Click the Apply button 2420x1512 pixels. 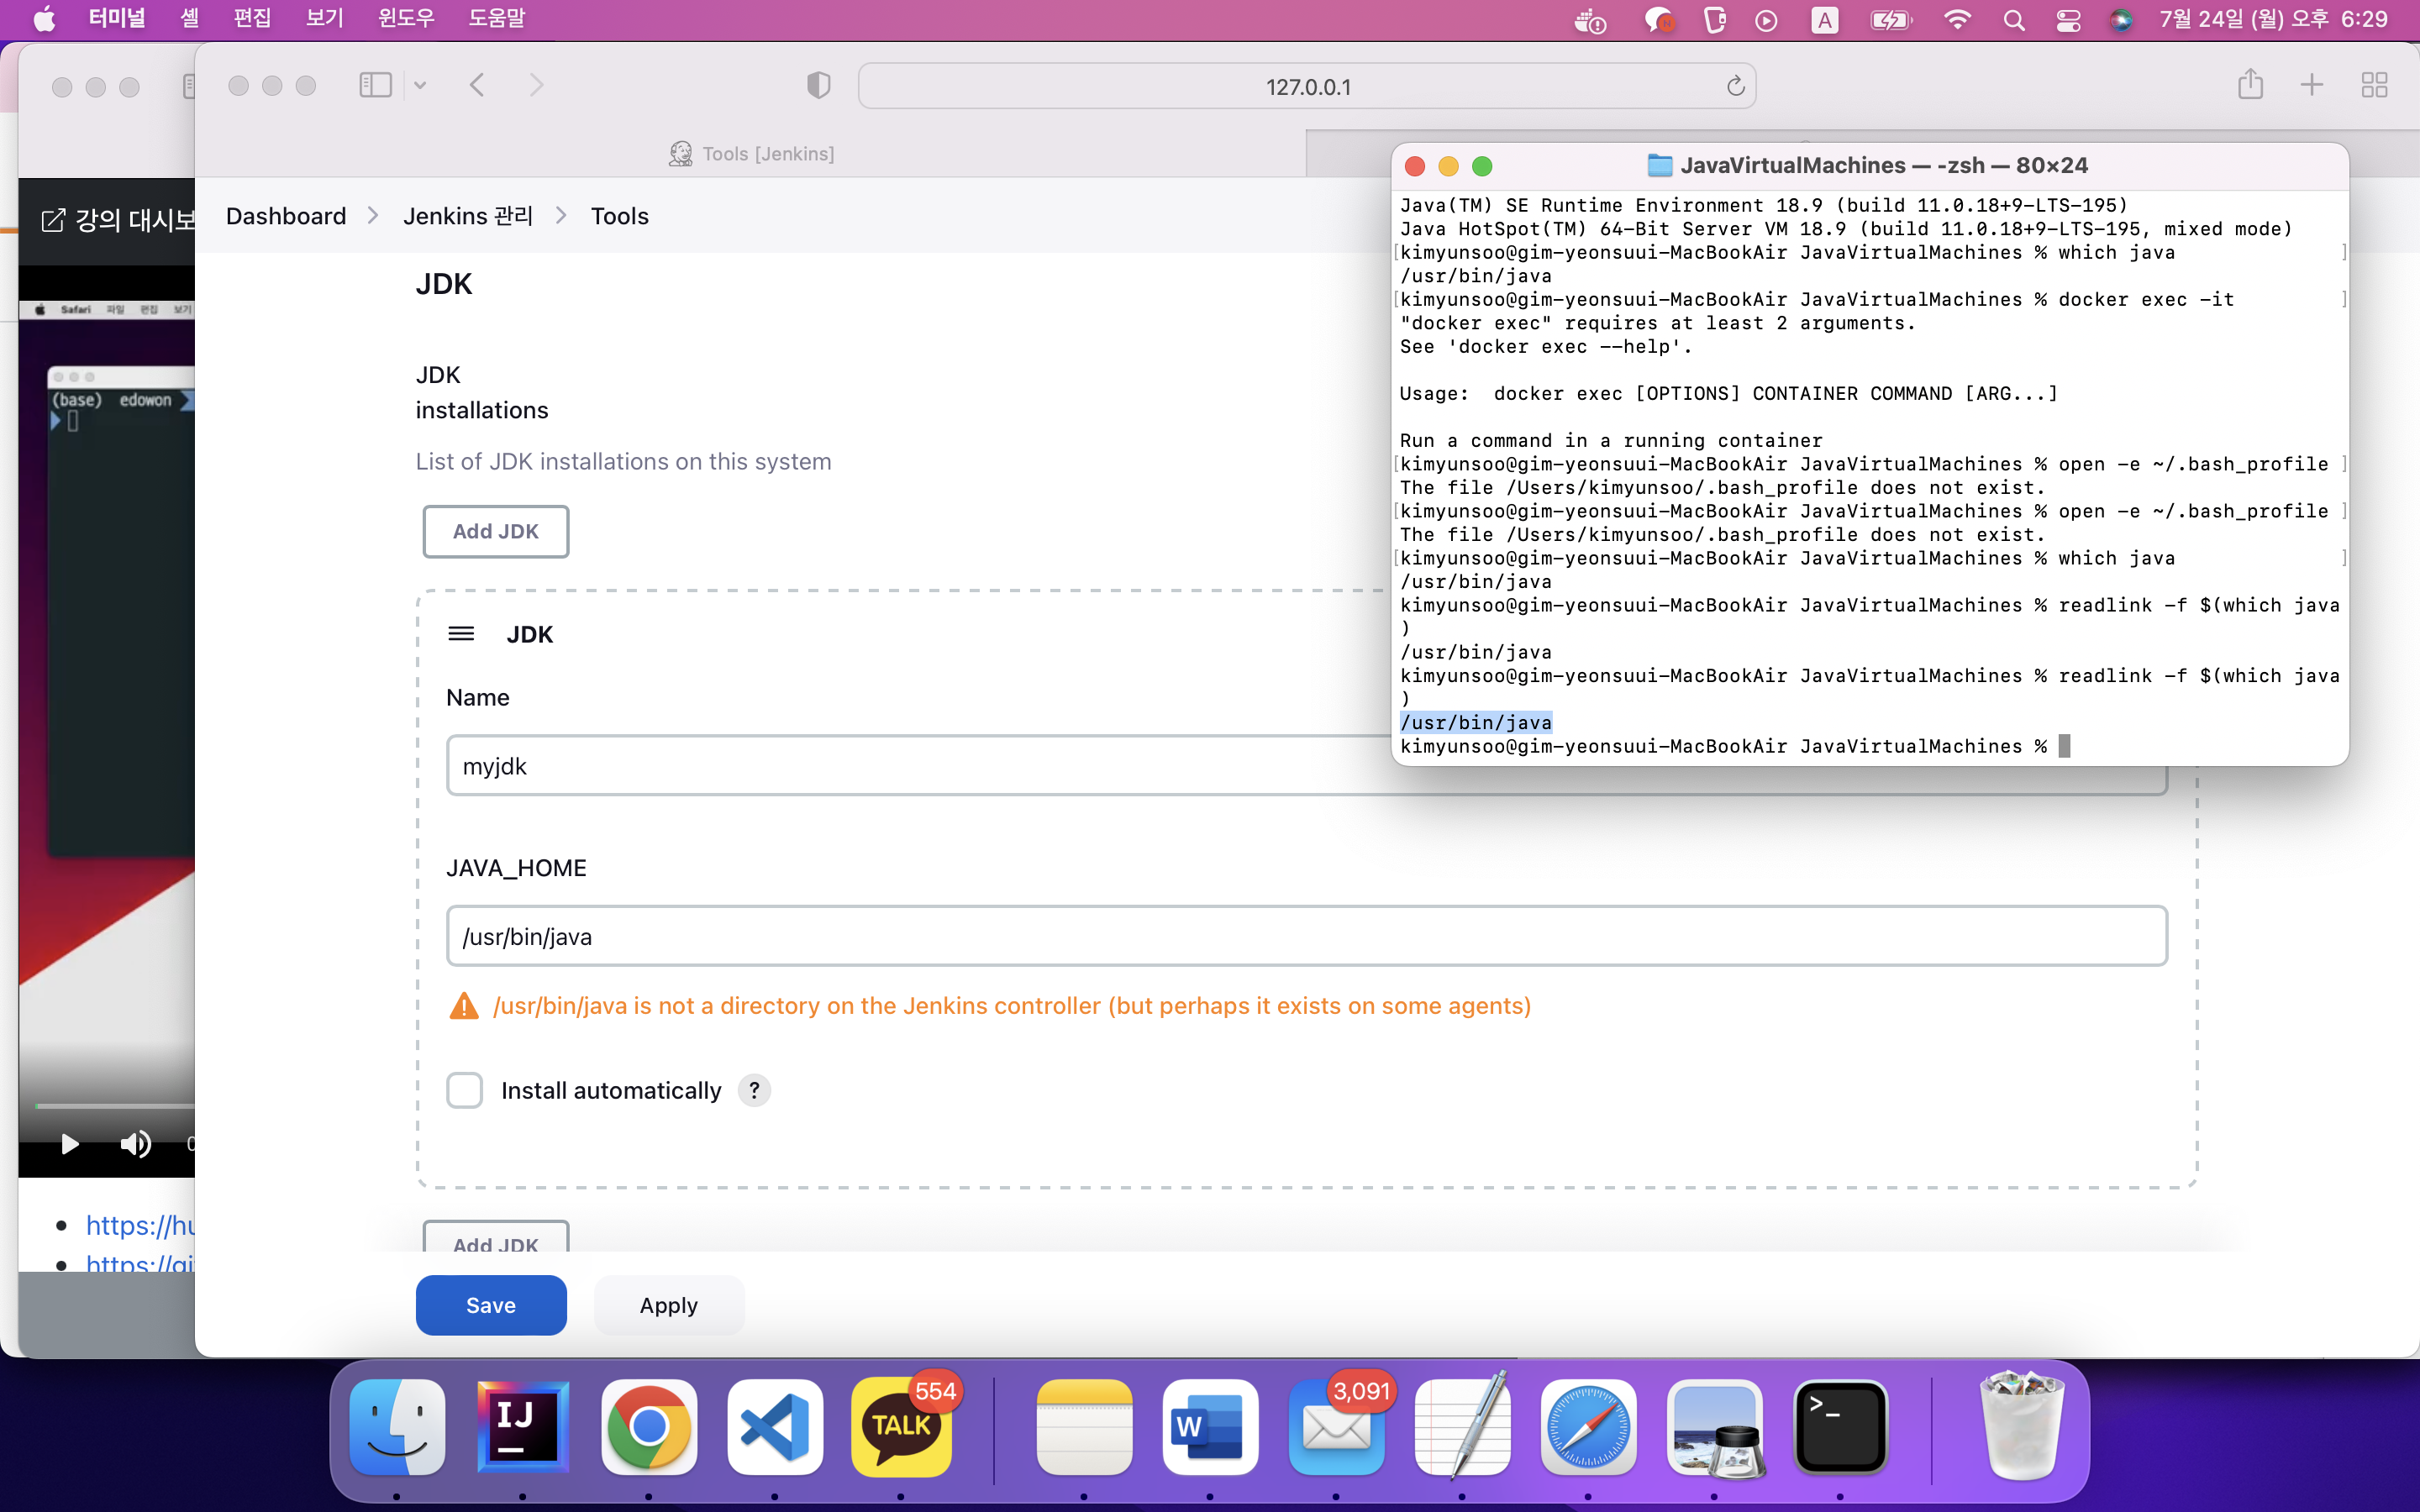tap(667, 1305)
